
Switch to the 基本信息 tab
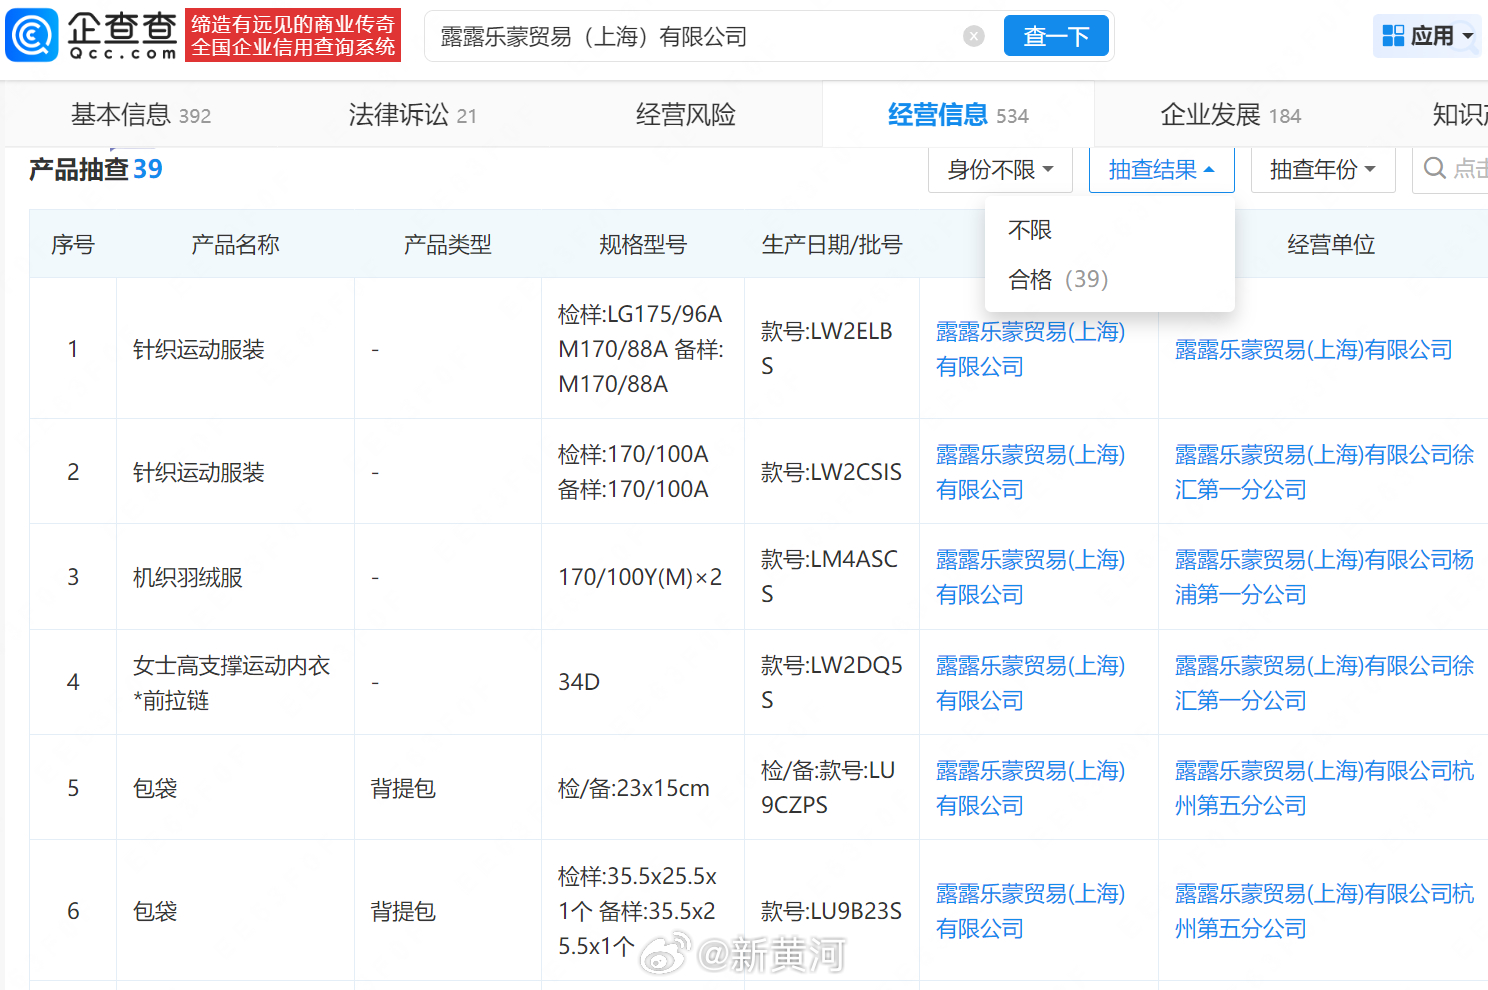pos(140,114)
